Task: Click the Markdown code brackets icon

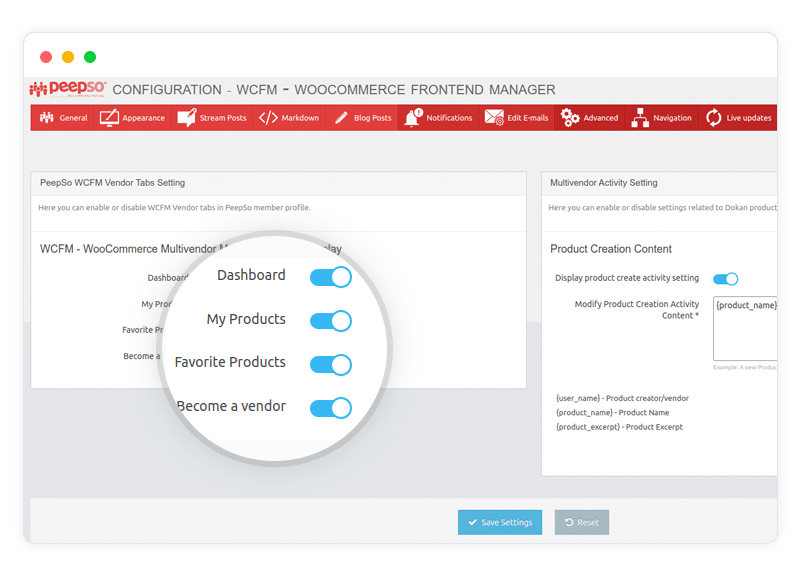Action: coord(268,118)
